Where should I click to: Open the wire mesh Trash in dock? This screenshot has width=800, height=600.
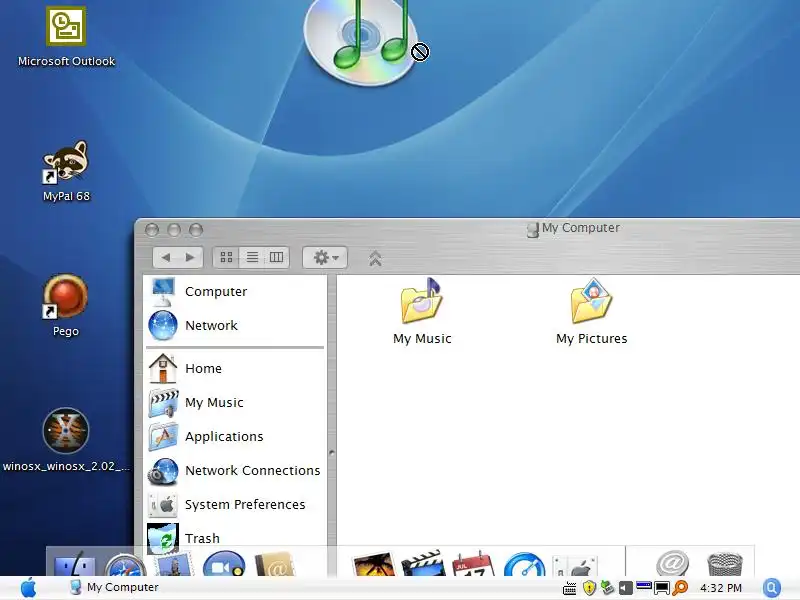click(x=725, y=564)
